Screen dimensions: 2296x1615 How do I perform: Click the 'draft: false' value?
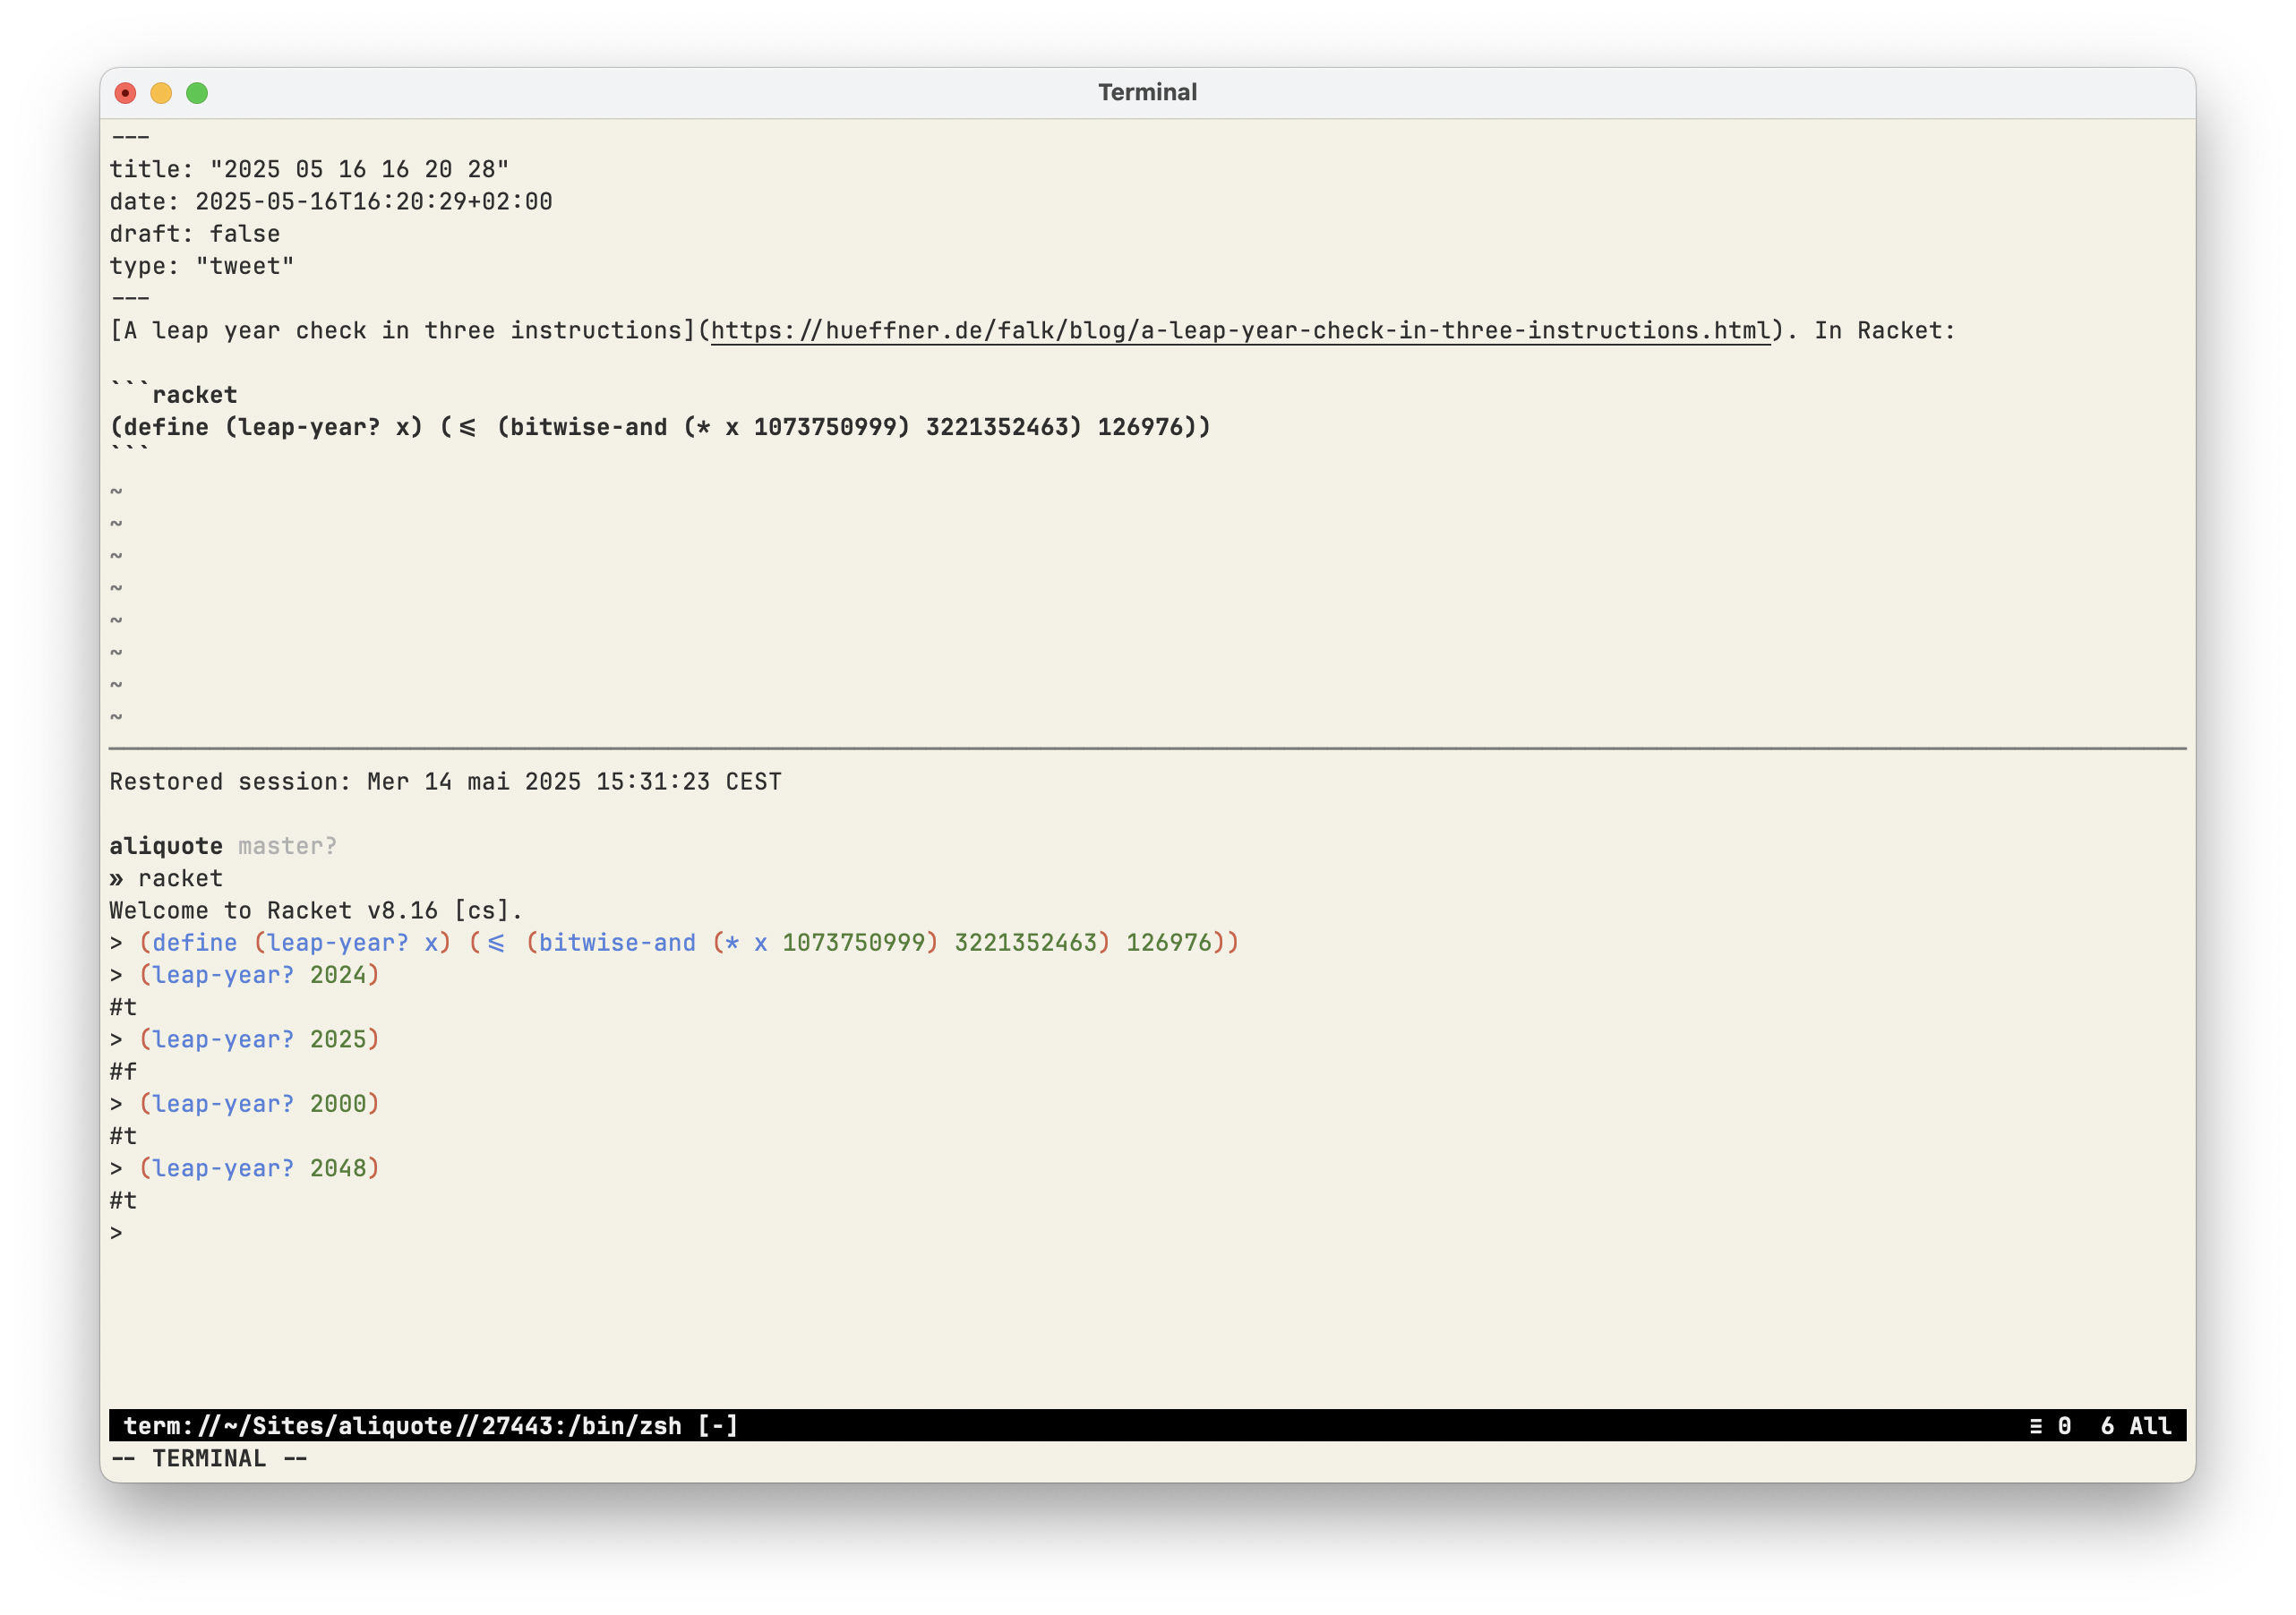[244, 234]
